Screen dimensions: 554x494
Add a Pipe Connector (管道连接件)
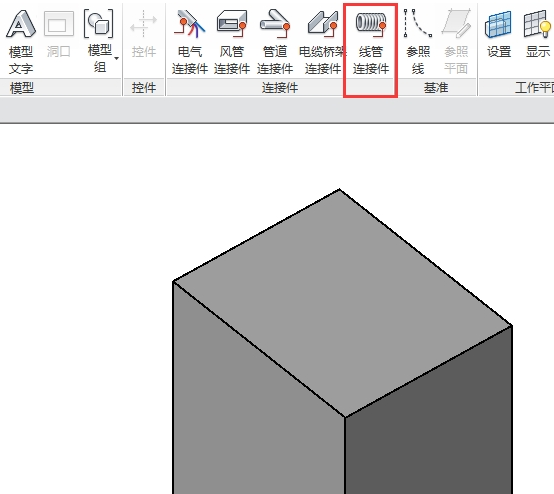[275, 42]
